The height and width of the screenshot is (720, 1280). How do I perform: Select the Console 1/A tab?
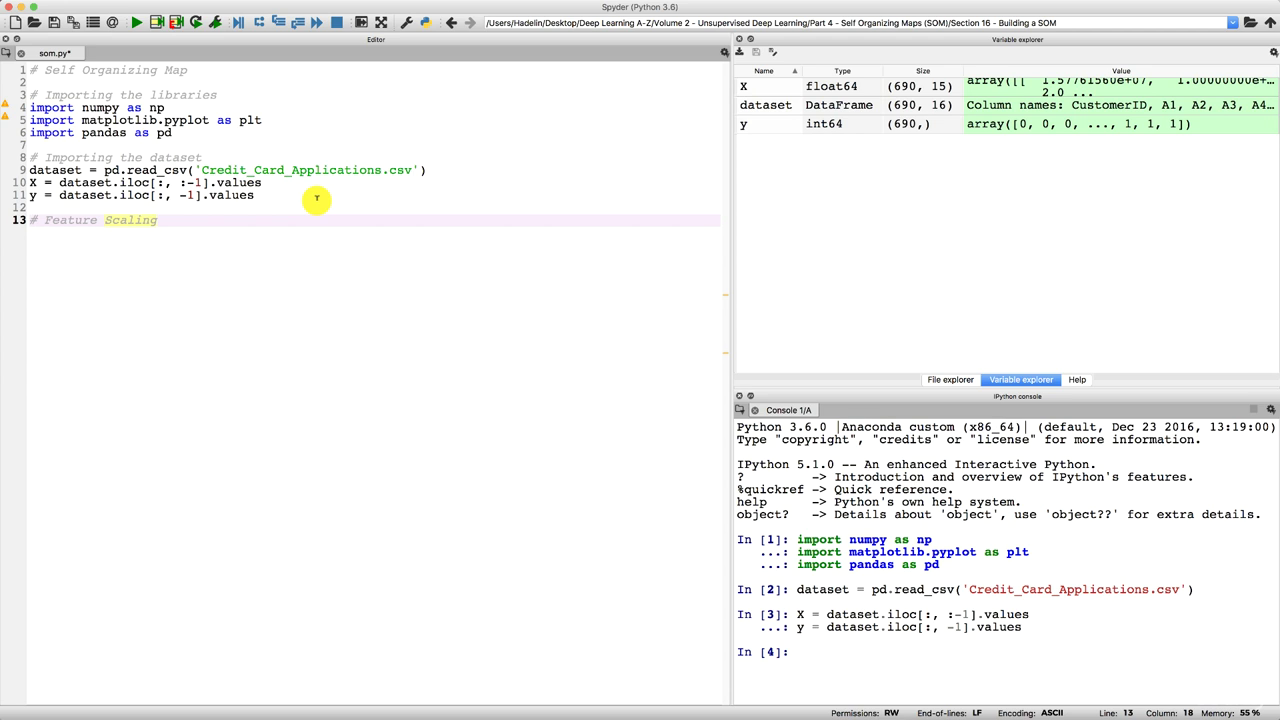pos(788,410)
